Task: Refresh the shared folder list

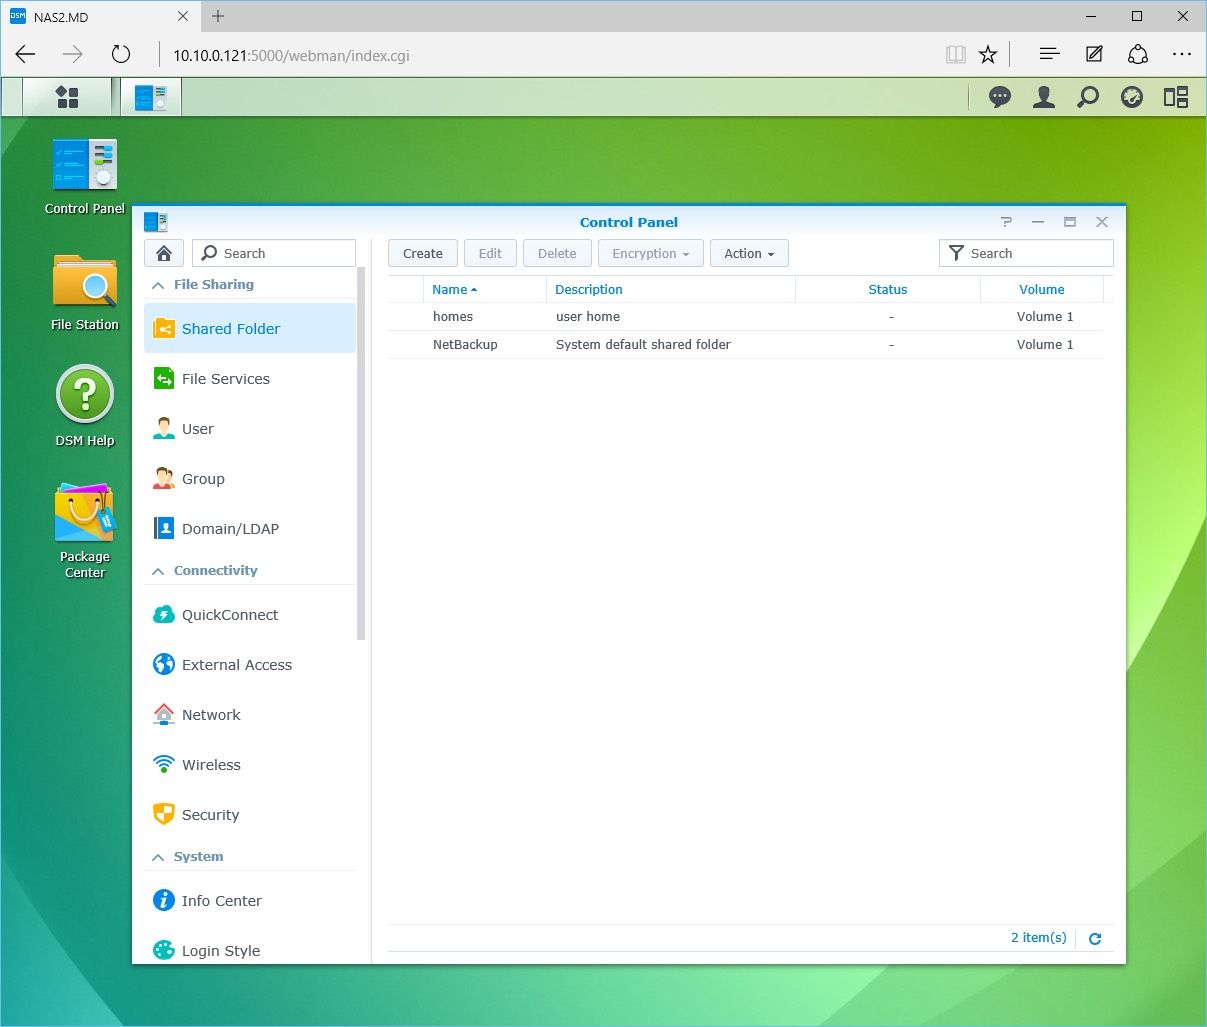Action: 1095,938
